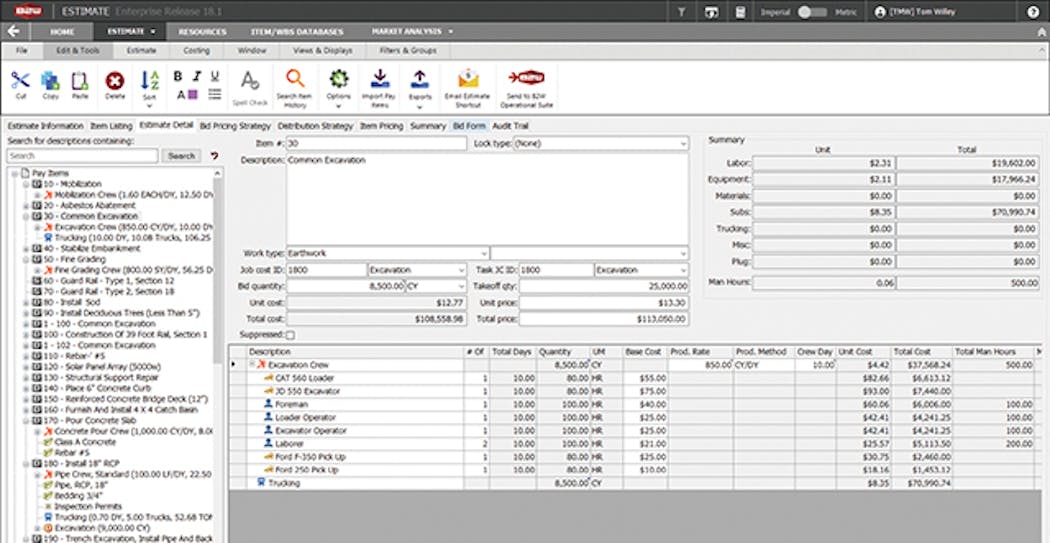Check the Suppressed checkbox
This screenshot has height=543, width=1050.
tap(290, 334)
